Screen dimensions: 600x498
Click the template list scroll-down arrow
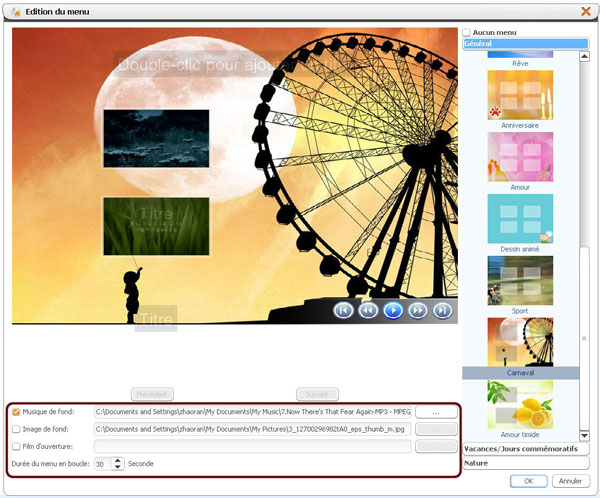584,436
